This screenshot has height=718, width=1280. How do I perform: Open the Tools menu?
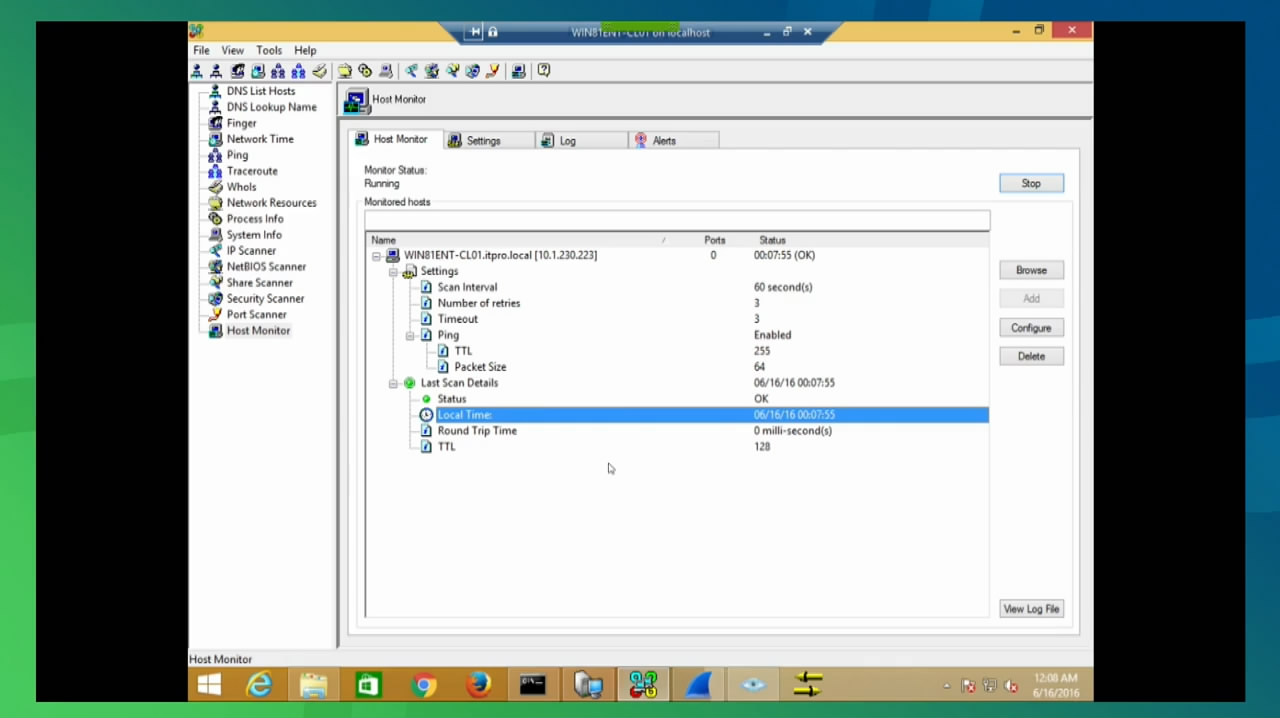click(269, 50)
